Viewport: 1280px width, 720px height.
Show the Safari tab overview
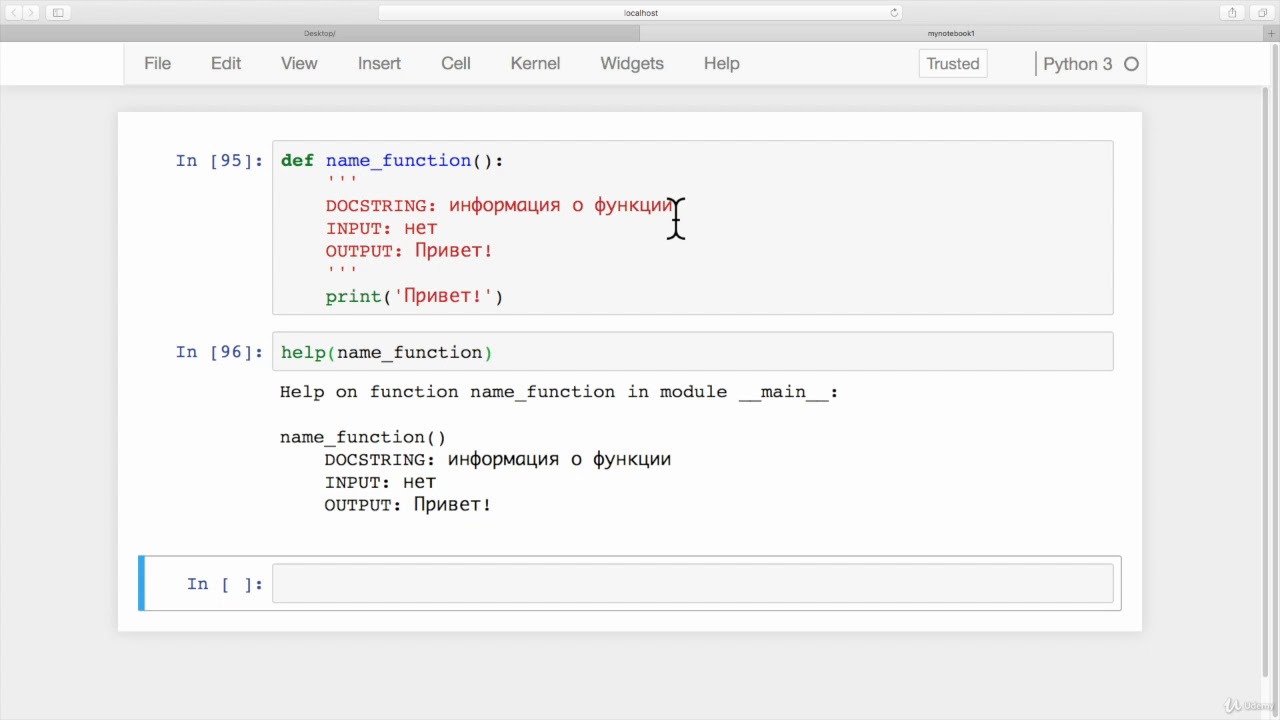click(1262, 12)
